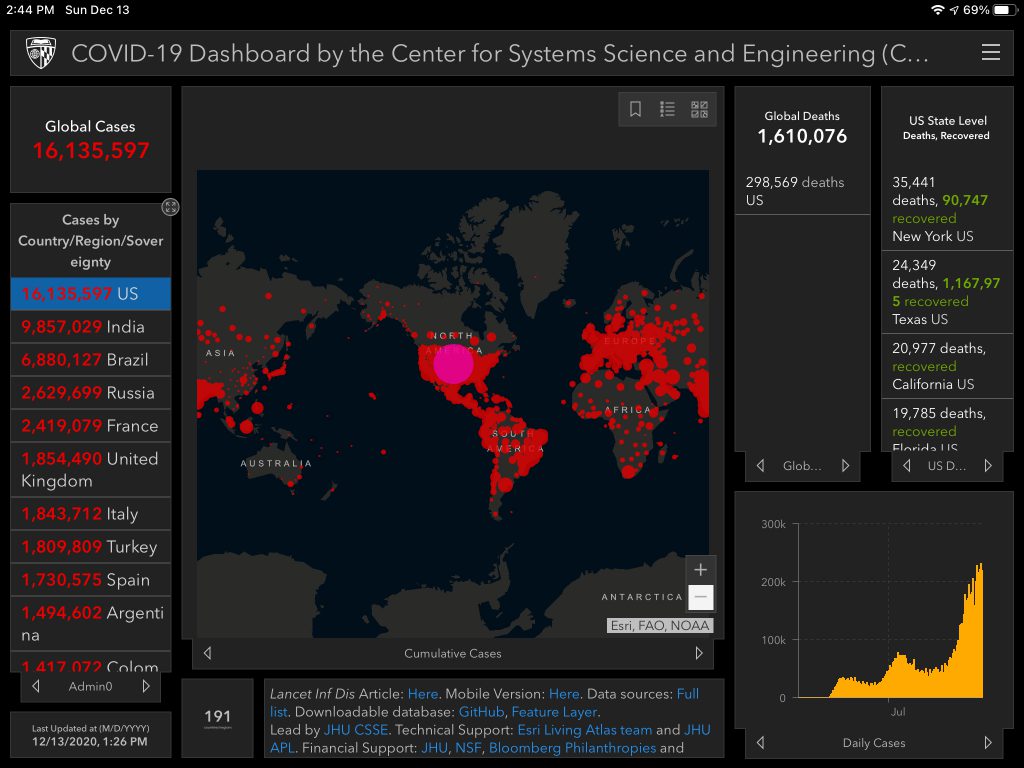Click the Johns Hopkins shield logo
Screen dimensions: 1024x768
[41, 53]
